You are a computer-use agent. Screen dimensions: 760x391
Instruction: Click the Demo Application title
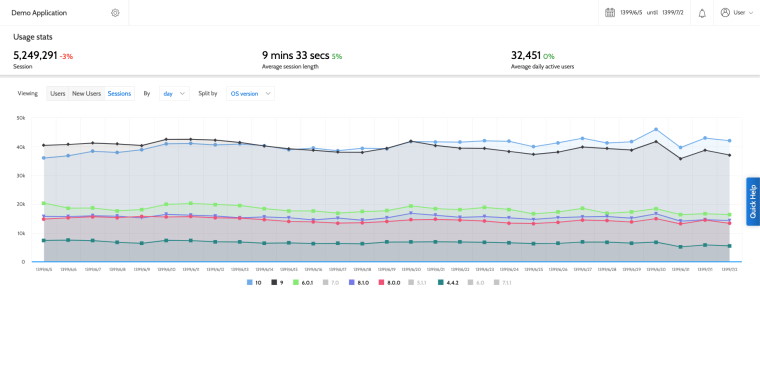(39, 13)
